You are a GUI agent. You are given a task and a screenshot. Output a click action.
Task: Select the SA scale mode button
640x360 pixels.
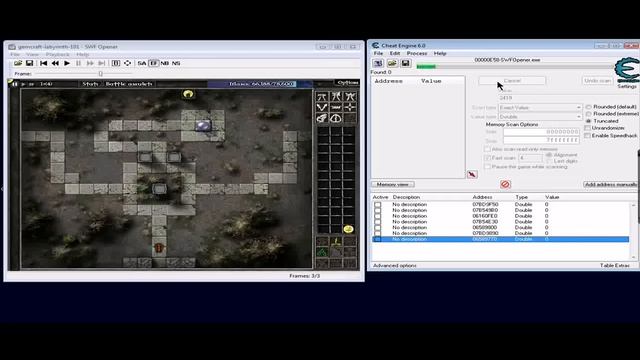[142, 63]
